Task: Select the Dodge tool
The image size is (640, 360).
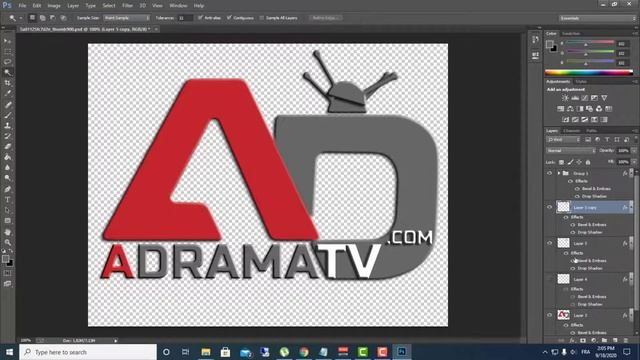Action: (7, 178)
